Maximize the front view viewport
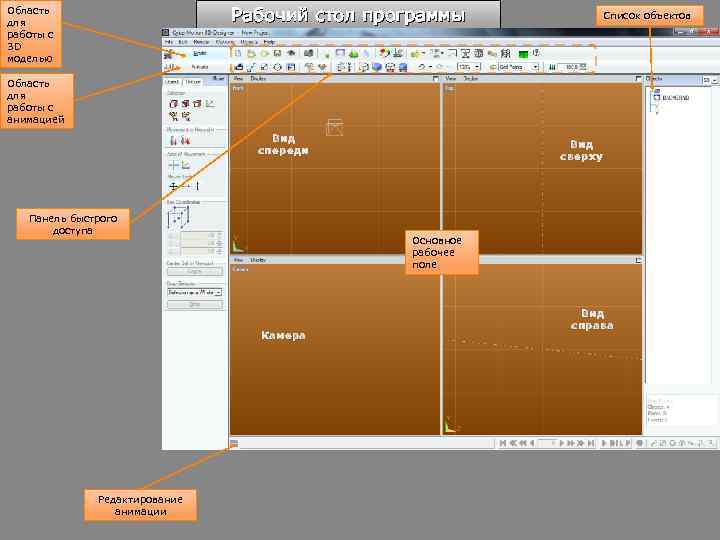Screen dimensions: 720x540 (435, 79)
